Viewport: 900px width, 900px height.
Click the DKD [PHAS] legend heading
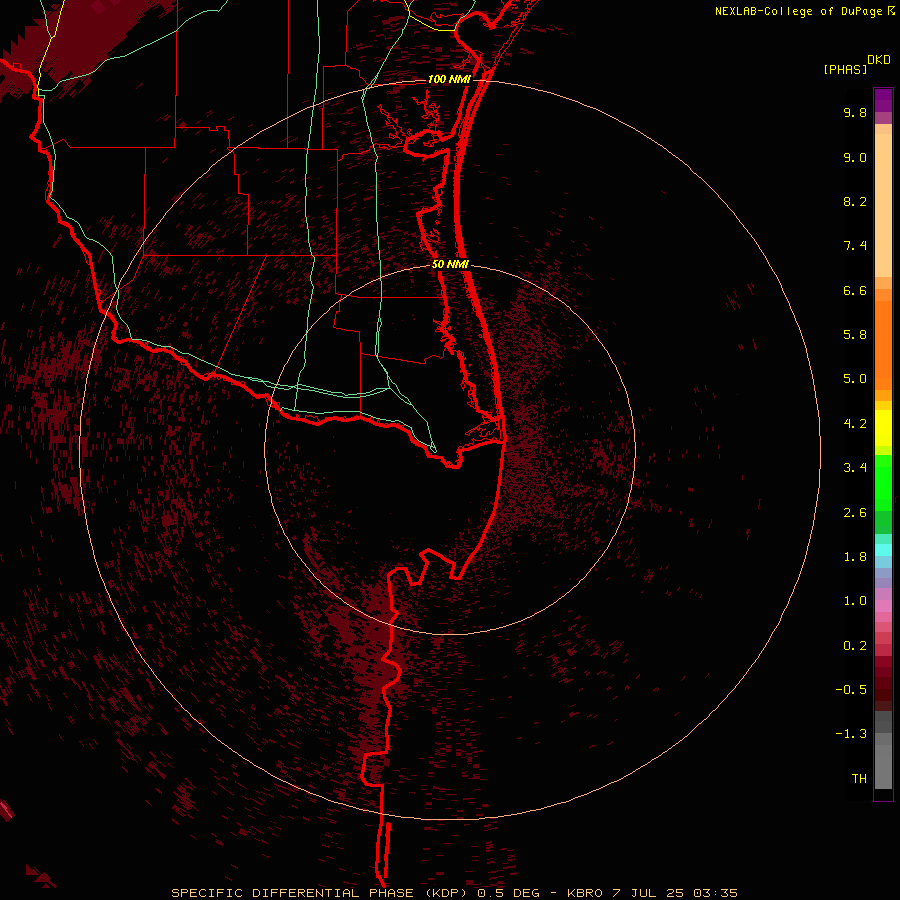point(856,64)
